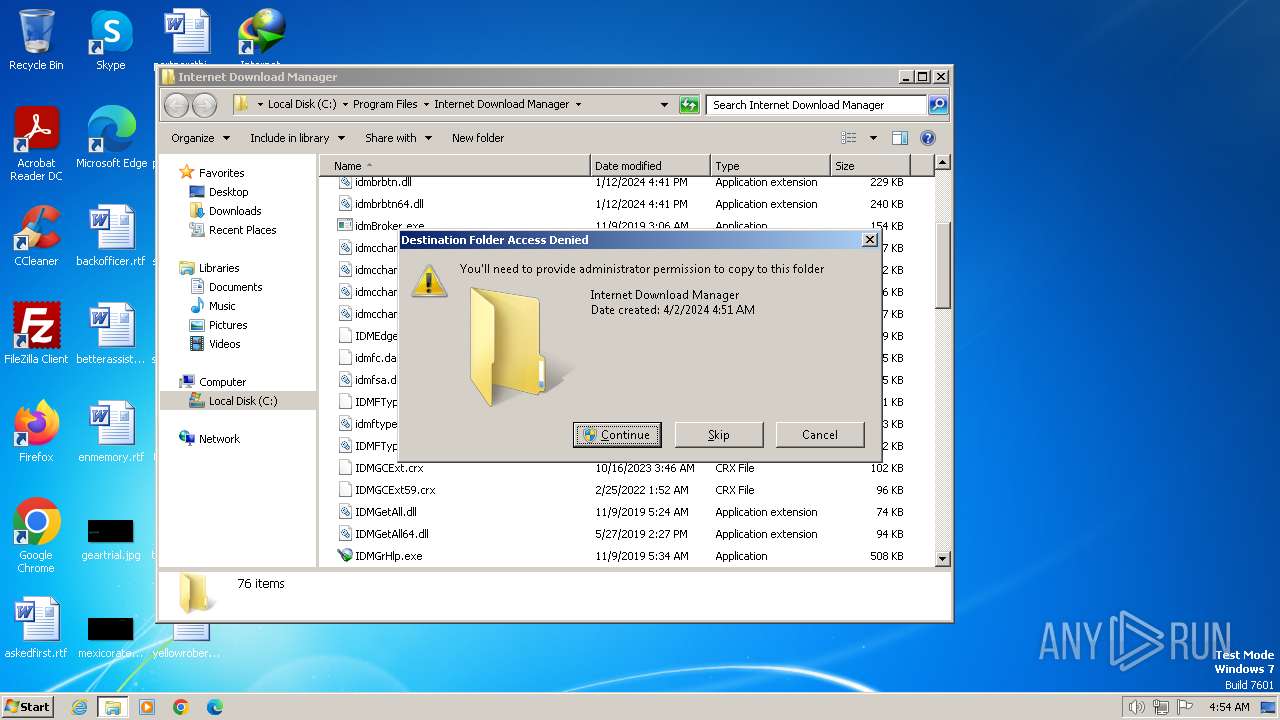
Task: Click the search magnifier icon
Action: tap(937, 104)
